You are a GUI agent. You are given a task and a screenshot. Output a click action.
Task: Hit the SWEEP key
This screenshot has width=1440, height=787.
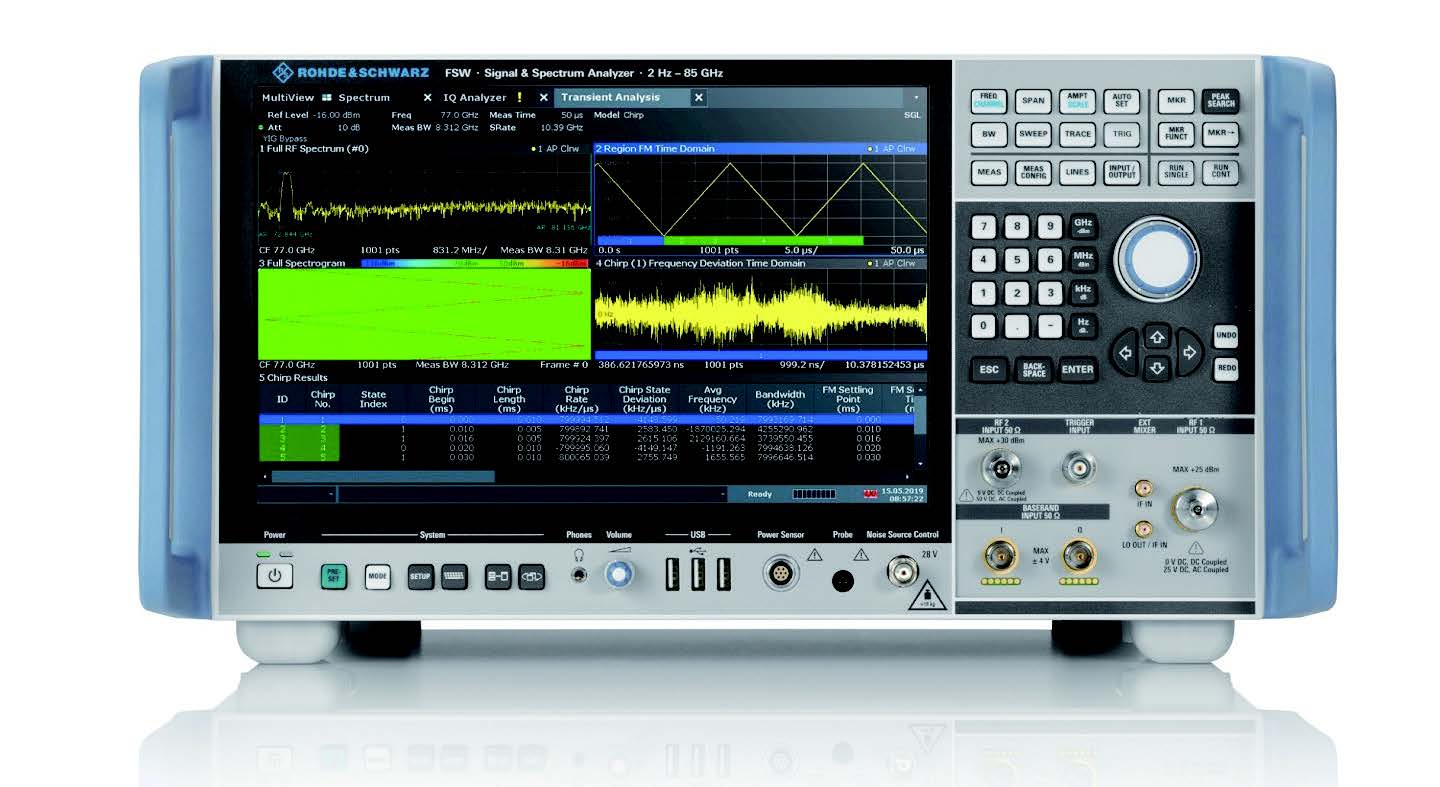(1032, 134)
